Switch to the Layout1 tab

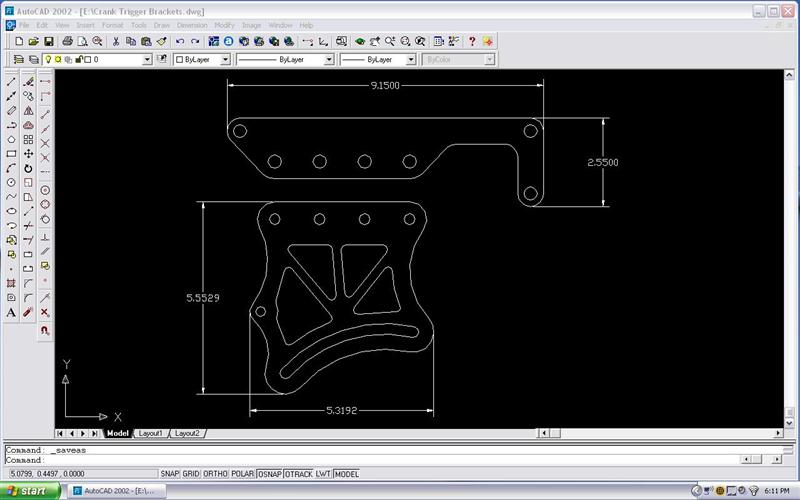150,433
